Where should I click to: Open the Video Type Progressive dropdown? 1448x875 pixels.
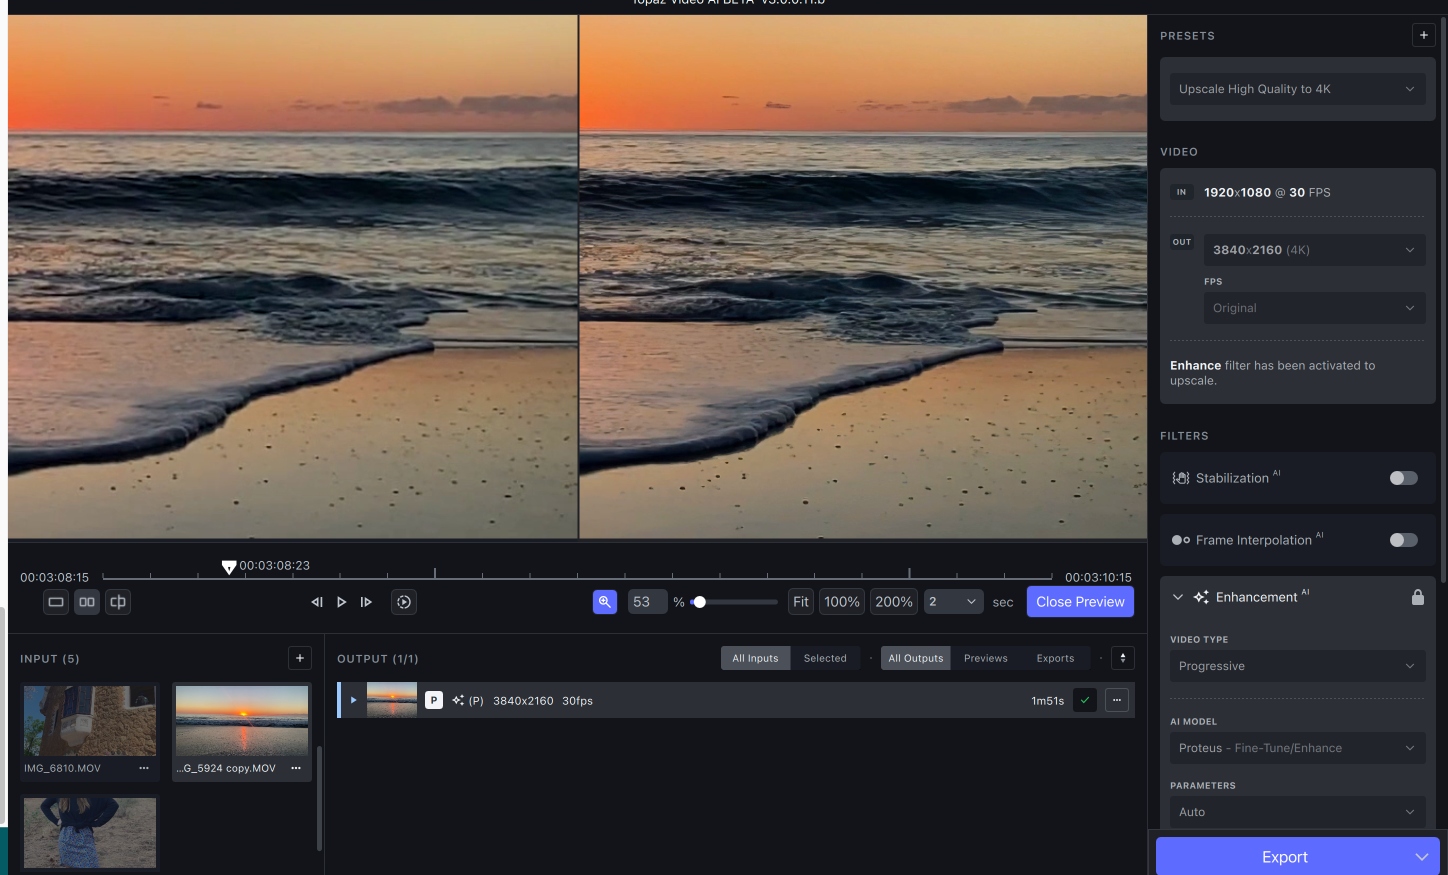pyautogui.click(x=1297, y=666)
